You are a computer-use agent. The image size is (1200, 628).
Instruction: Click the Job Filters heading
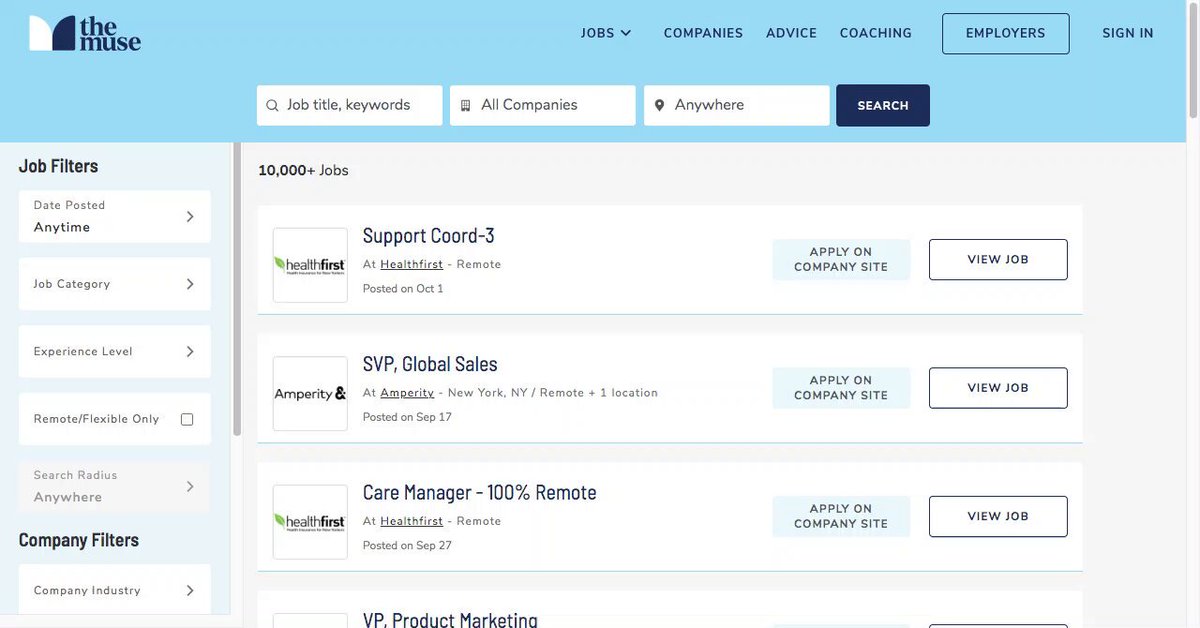(x=59, y=166)
